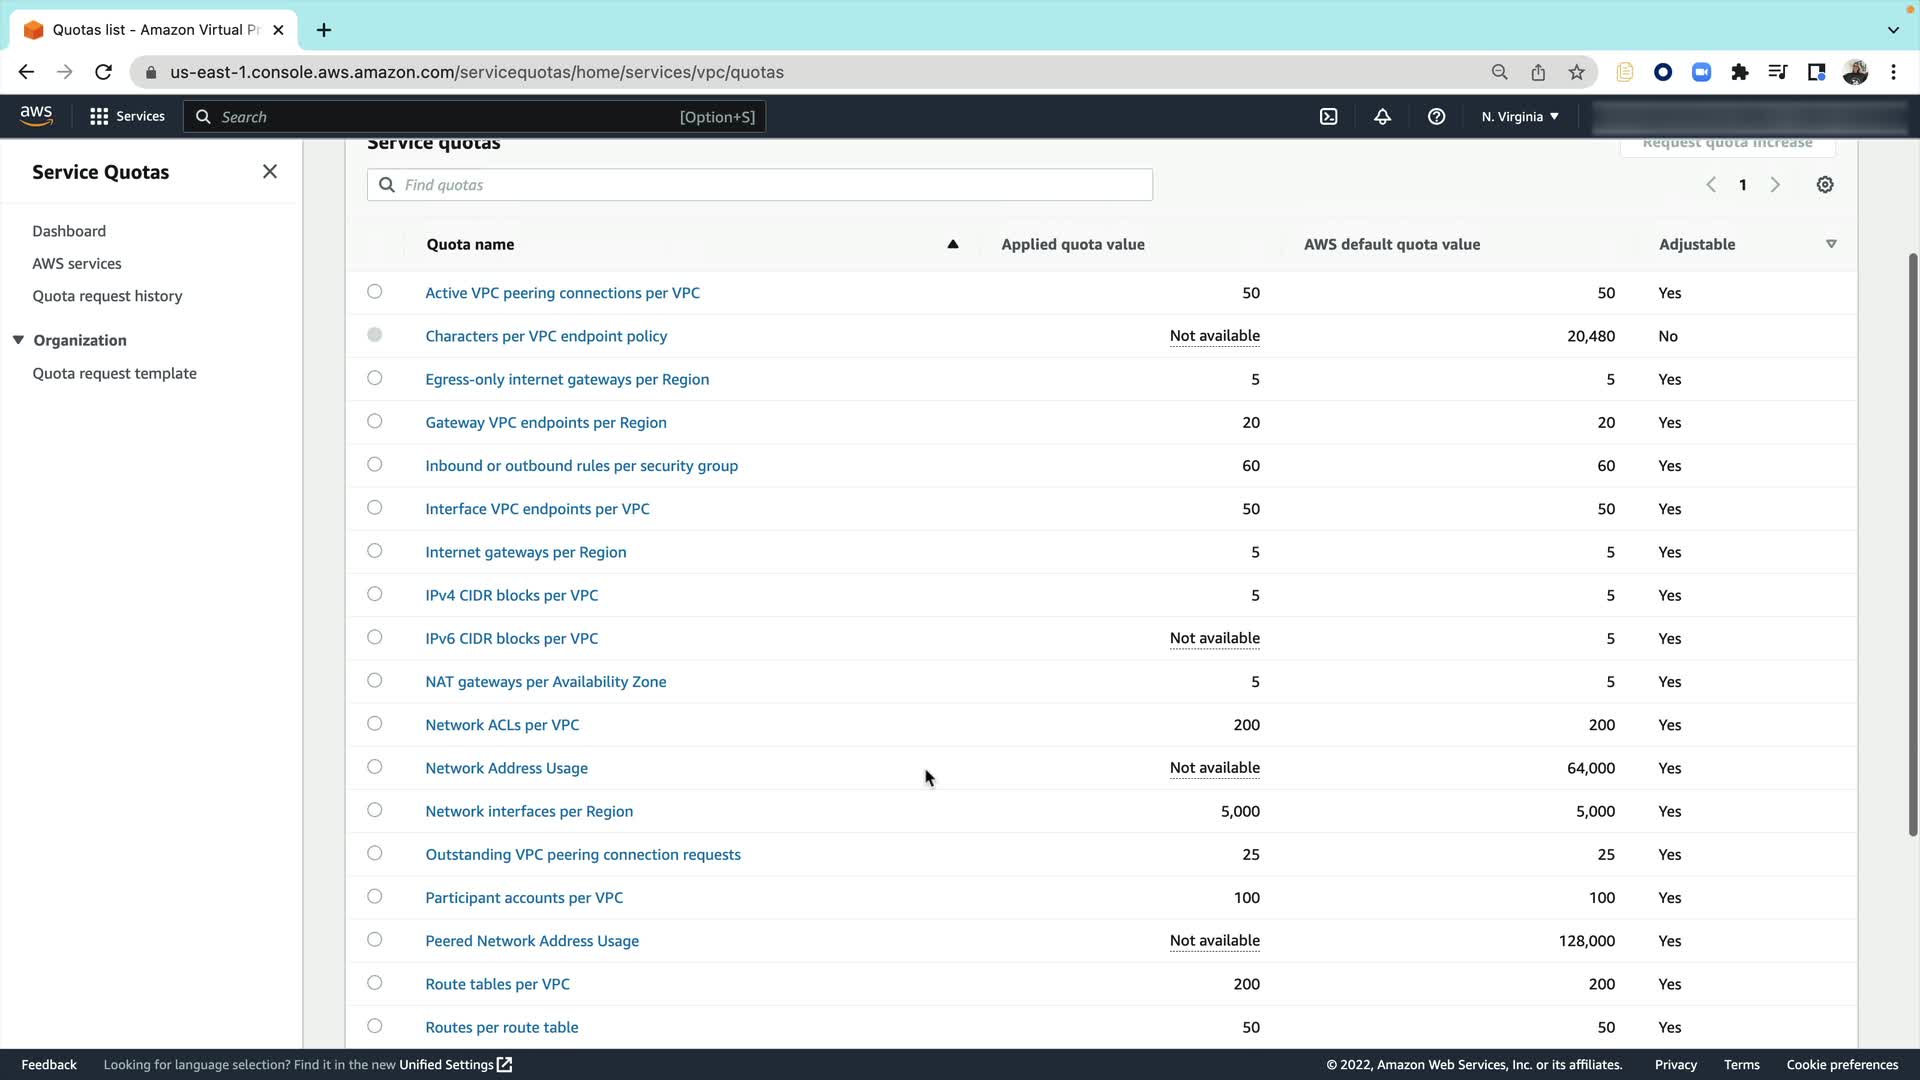Image resolution: width=1920 pixels, height=1080 pixels.
Task: Select Route tables per VPC radio button
Action: pyautogui.click(x=374, y=983)
